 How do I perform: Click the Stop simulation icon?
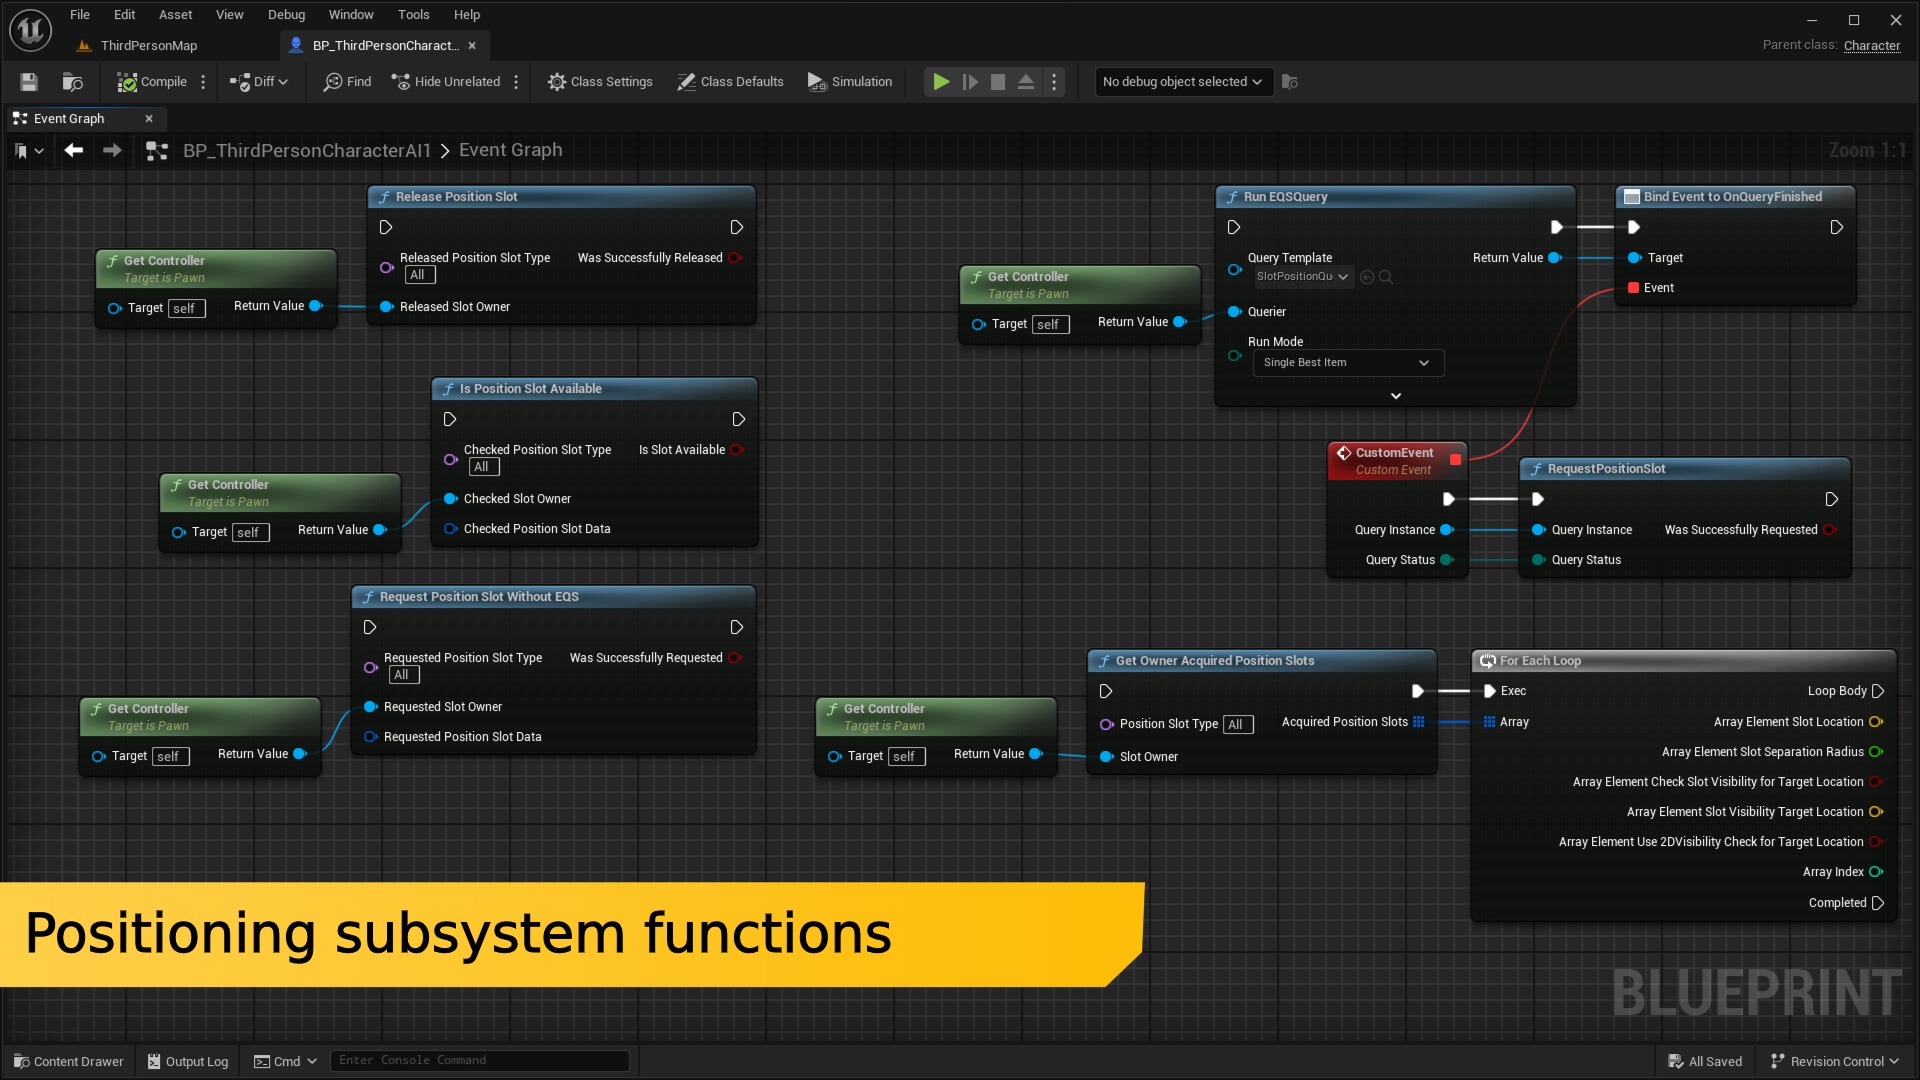tap(997, 82)
